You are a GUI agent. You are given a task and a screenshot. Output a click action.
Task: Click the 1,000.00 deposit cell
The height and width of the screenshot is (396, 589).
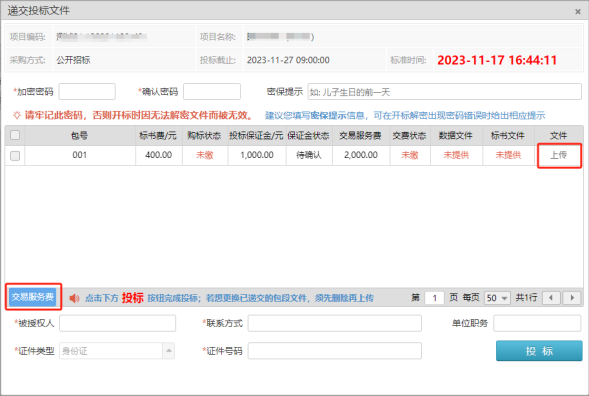tap(257, 155)
